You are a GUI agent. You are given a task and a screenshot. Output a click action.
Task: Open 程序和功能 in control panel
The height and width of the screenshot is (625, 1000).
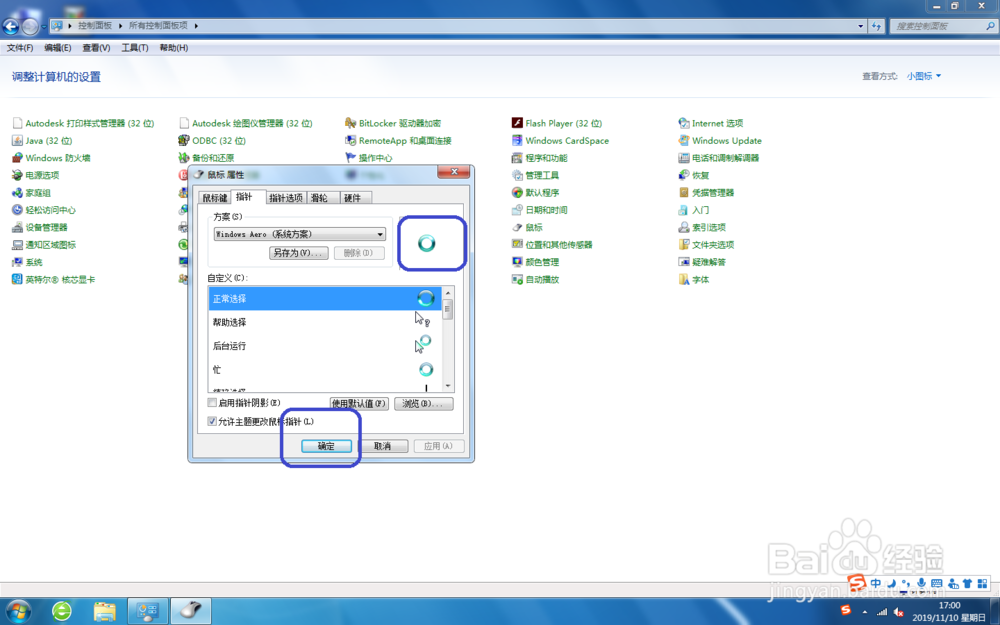[540, 158]
